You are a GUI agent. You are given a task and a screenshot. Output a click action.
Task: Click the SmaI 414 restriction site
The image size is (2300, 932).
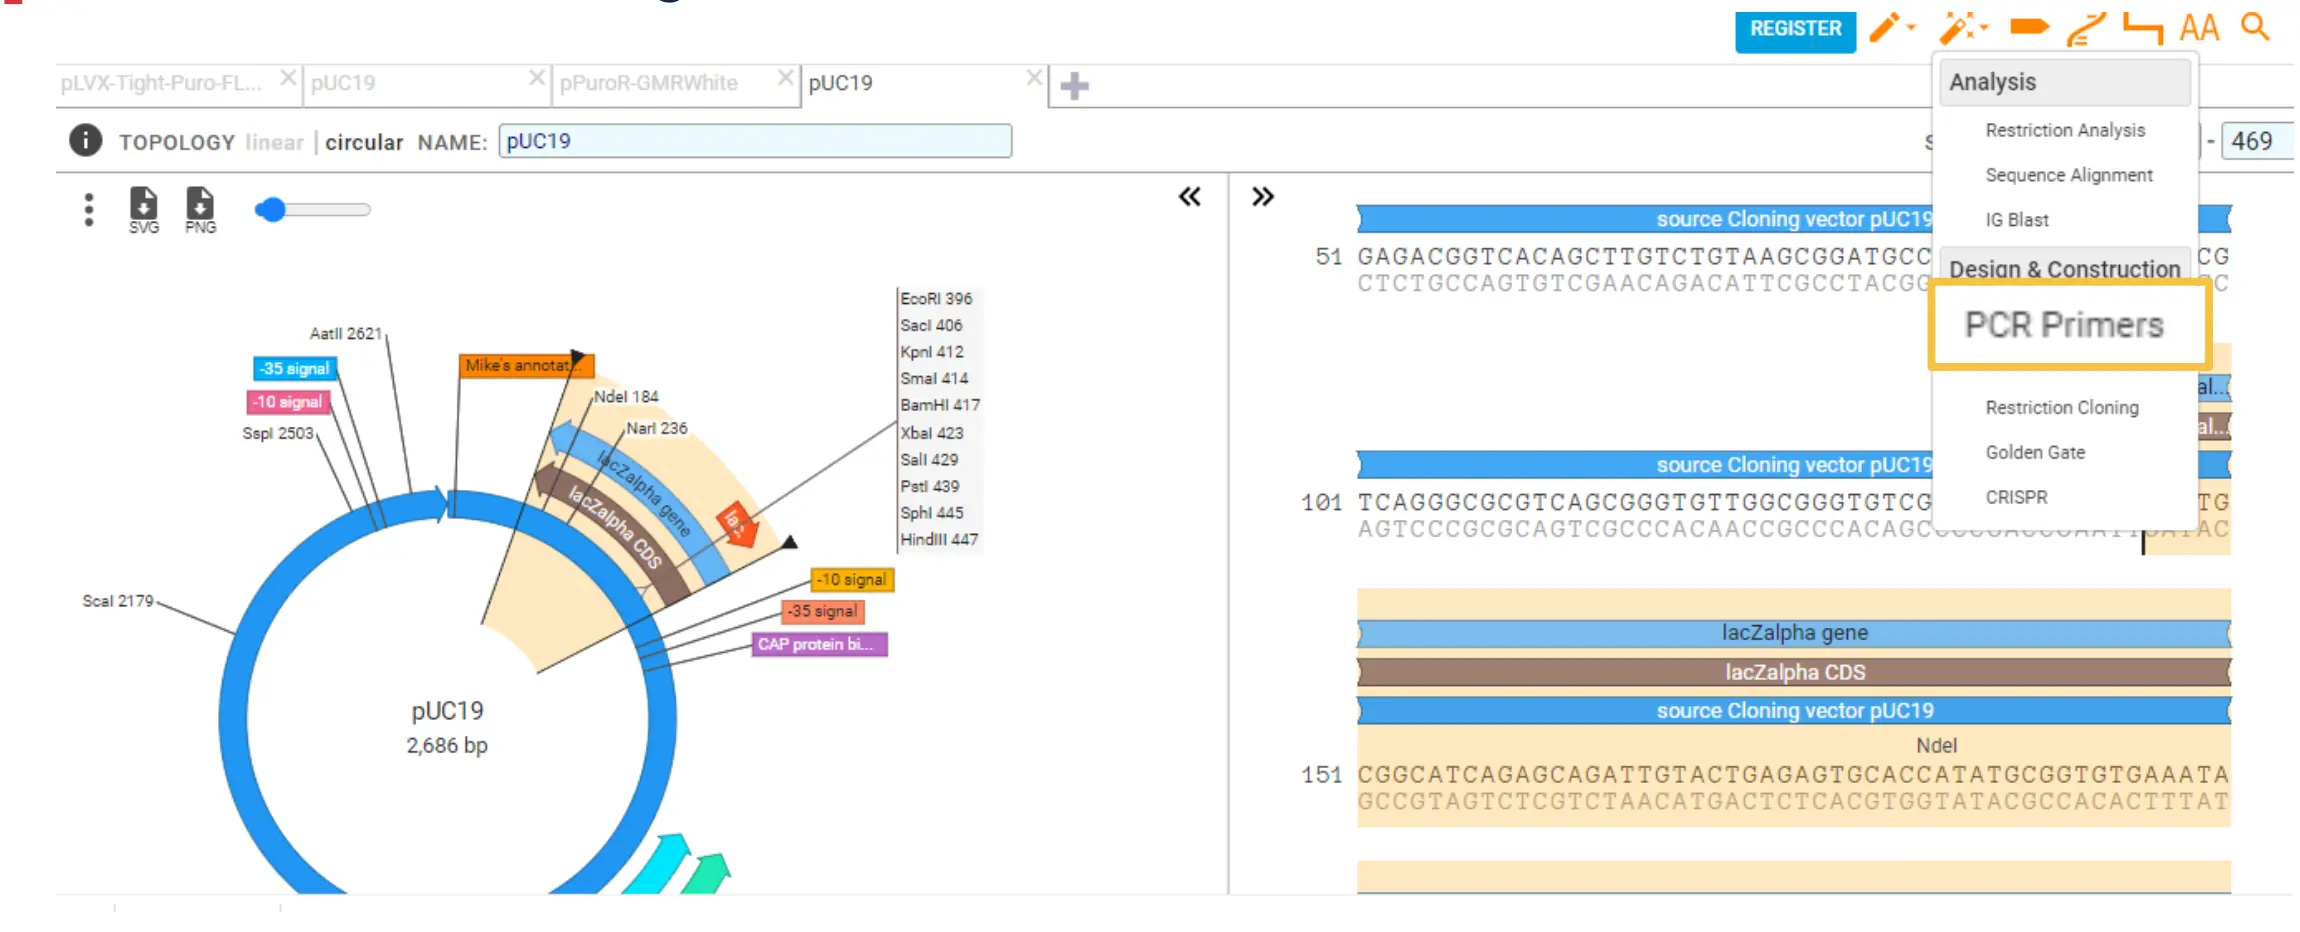(934, 379)
